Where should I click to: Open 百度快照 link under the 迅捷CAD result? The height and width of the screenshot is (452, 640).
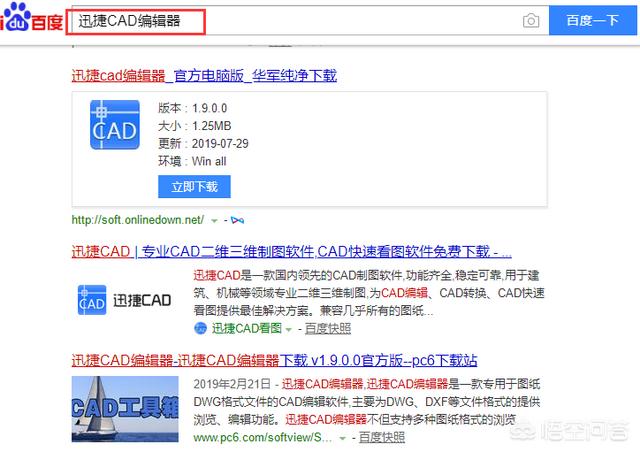[x=328, y=328]
